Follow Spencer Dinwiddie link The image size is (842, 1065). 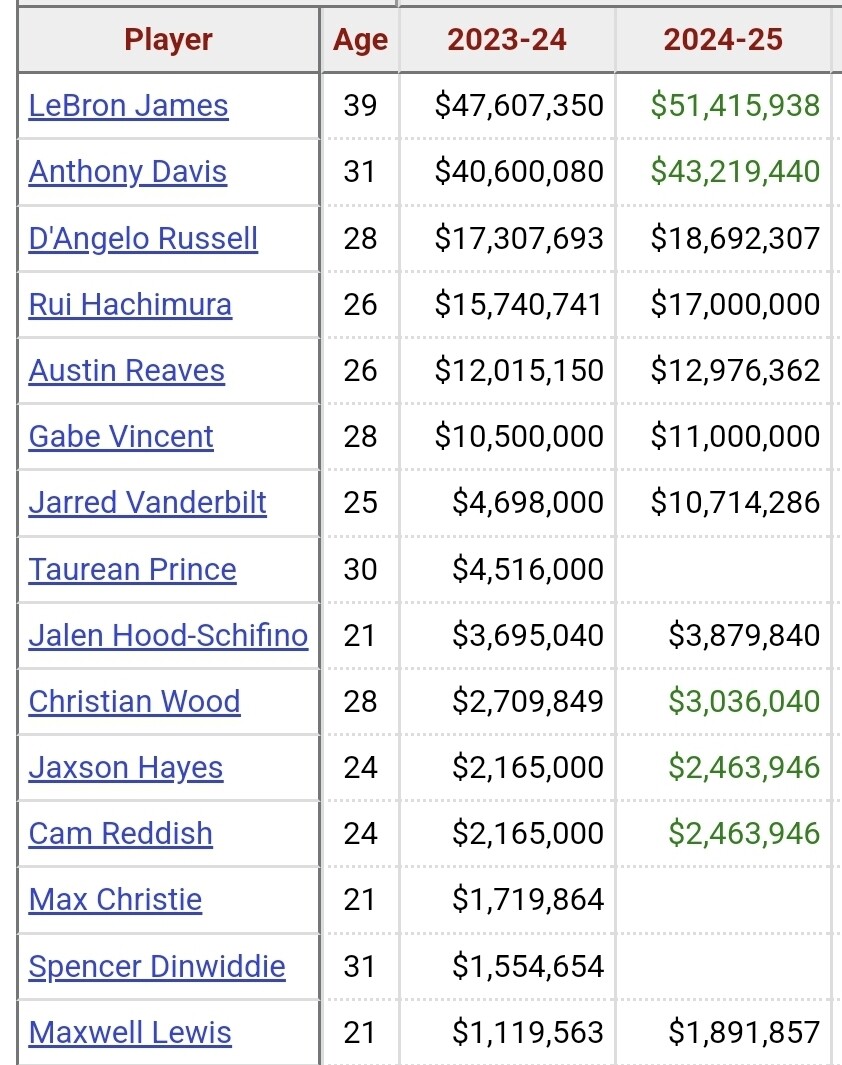point(157,966)
